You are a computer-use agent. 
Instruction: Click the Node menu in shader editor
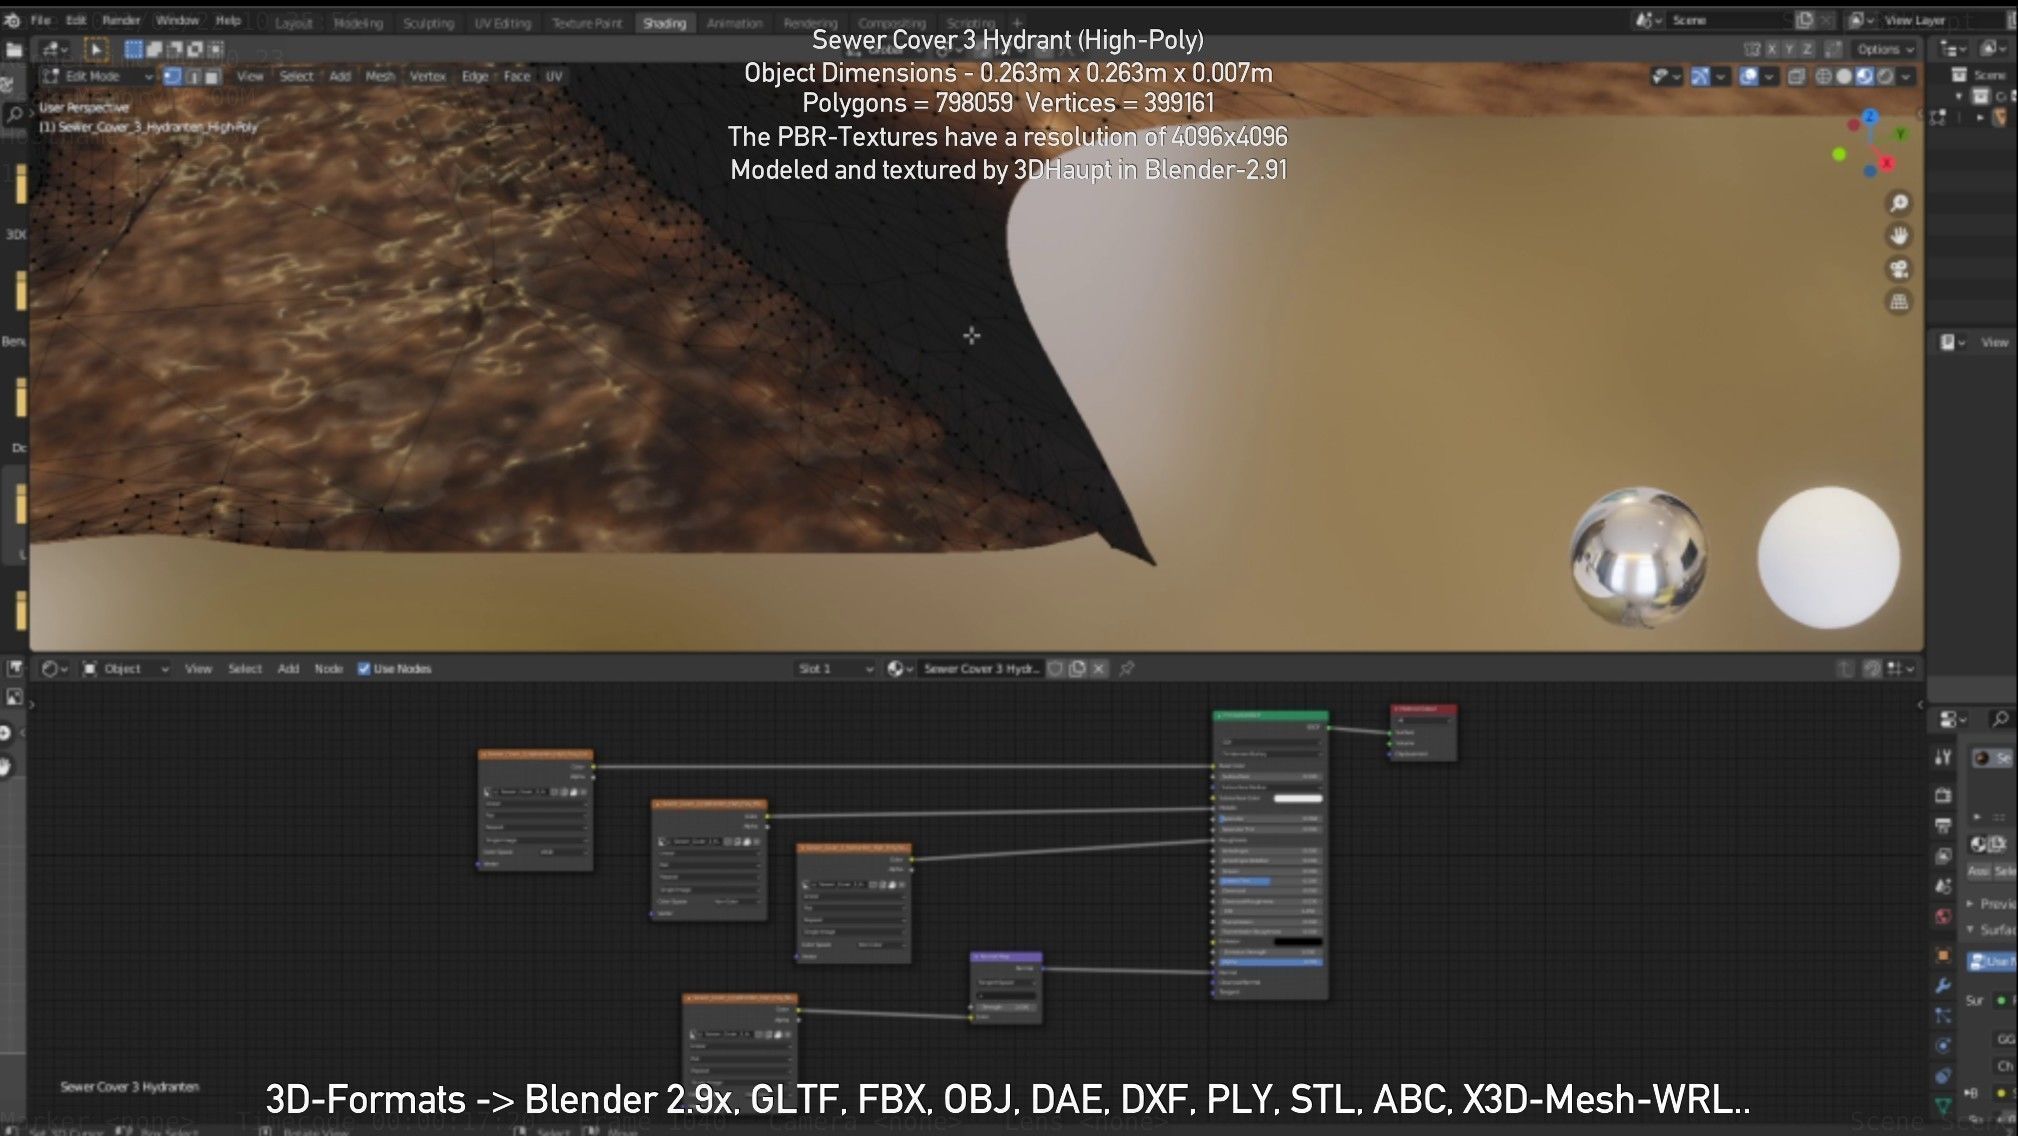point(328,669)
